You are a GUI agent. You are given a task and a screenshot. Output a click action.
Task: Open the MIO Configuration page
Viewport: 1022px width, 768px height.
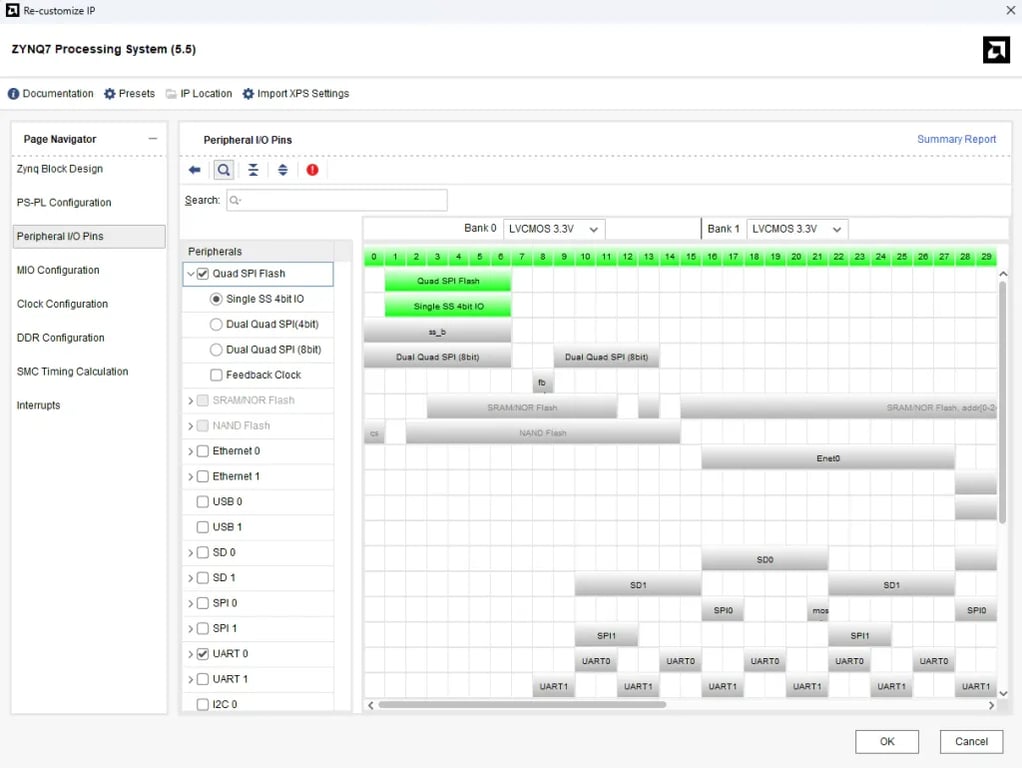(58, 271)
